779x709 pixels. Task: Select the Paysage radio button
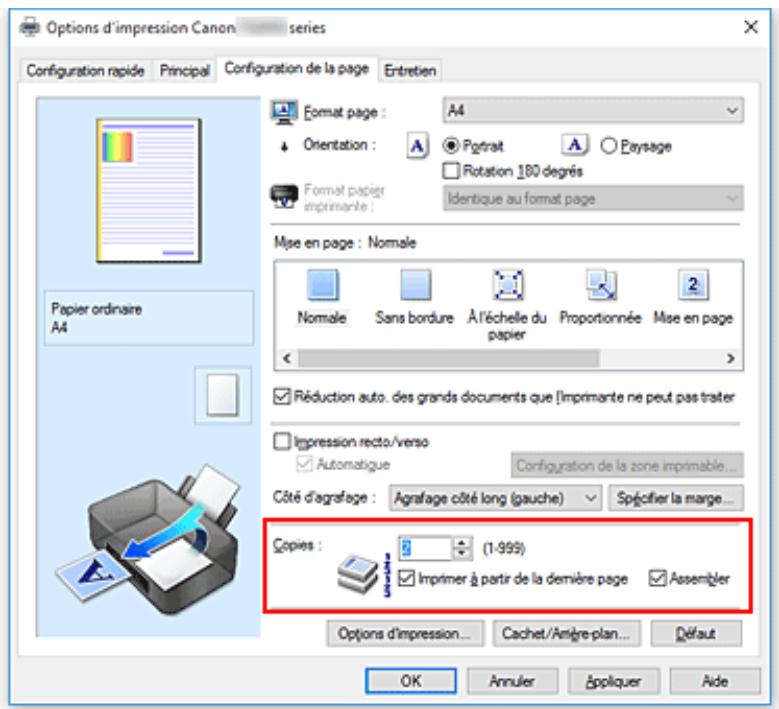pyautogui.click(x=609, y=146)
